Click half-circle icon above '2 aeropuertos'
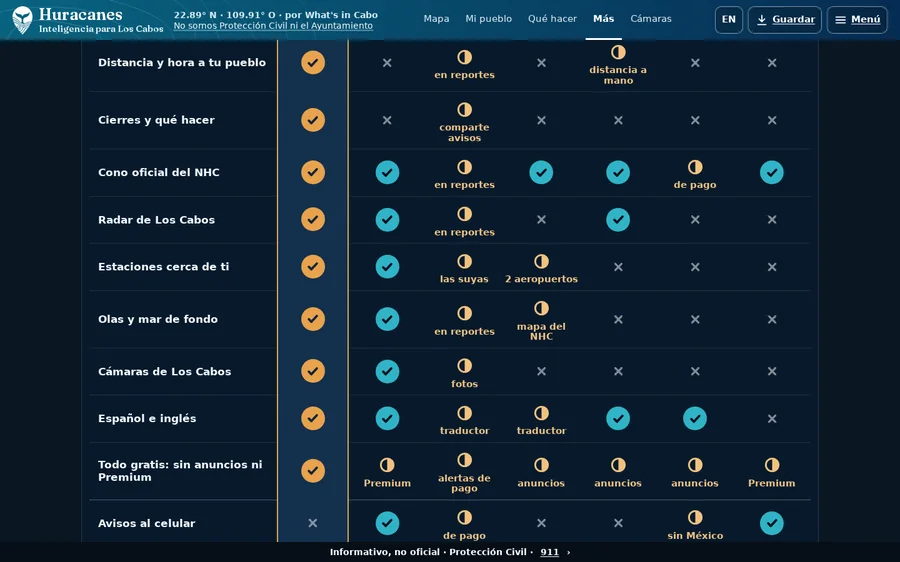 (541, 261)
